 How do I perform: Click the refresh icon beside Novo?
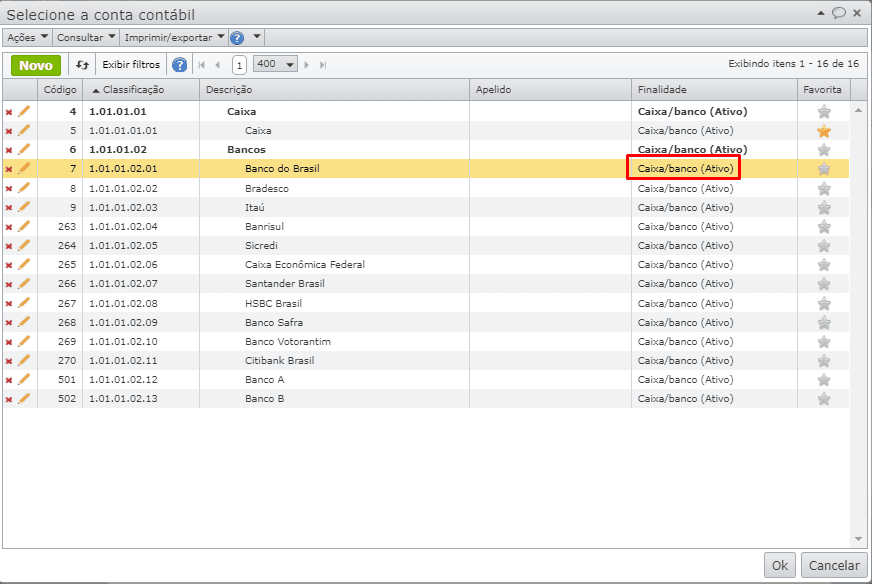[83, 65]
